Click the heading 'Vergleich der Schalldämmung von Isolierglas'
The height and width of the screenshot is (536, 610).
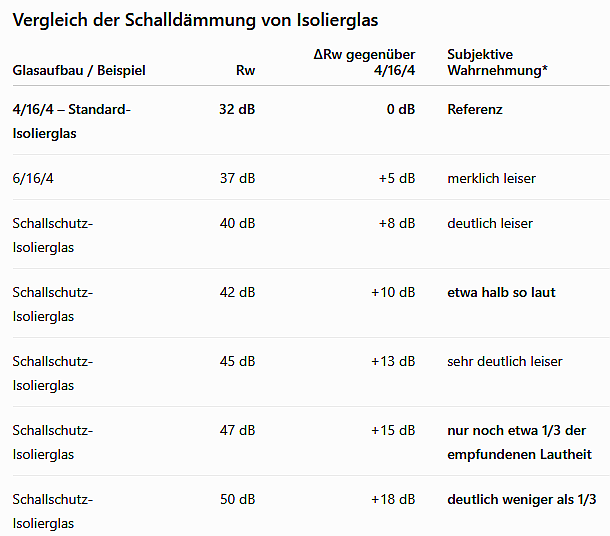click(195, 20)
